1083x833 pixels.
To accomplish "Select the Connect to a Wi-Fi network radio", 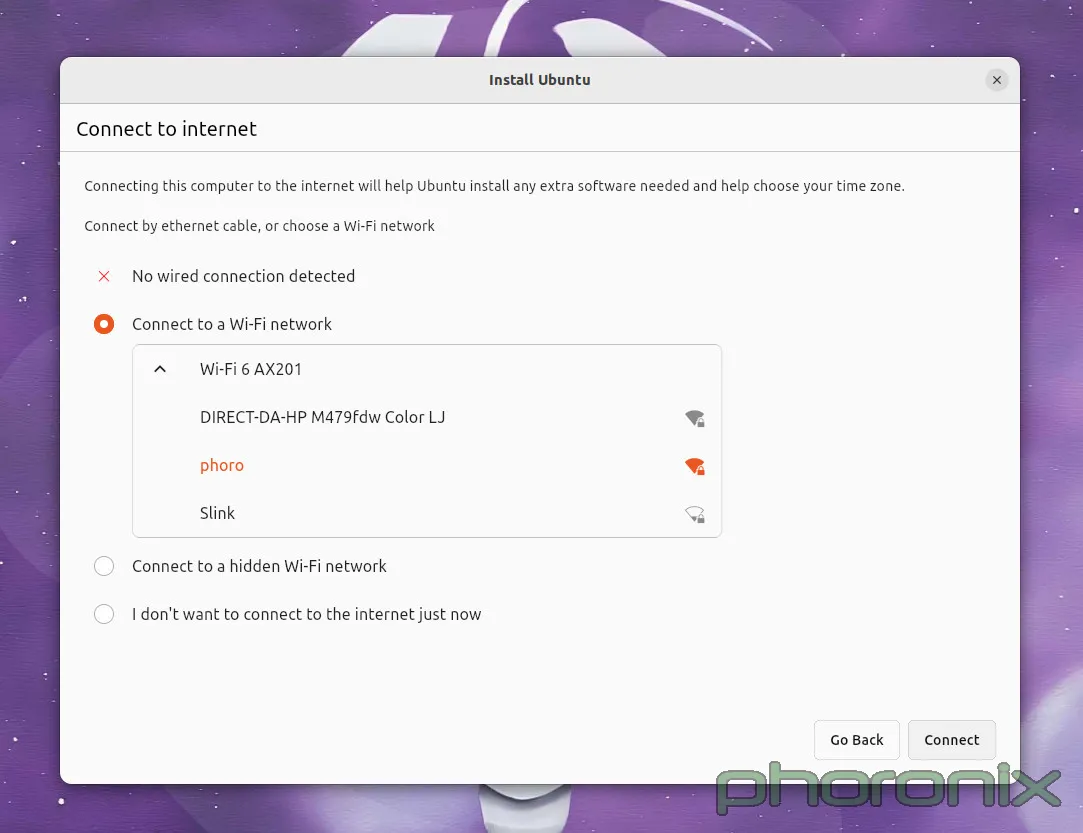I will (x=104, y=324).
